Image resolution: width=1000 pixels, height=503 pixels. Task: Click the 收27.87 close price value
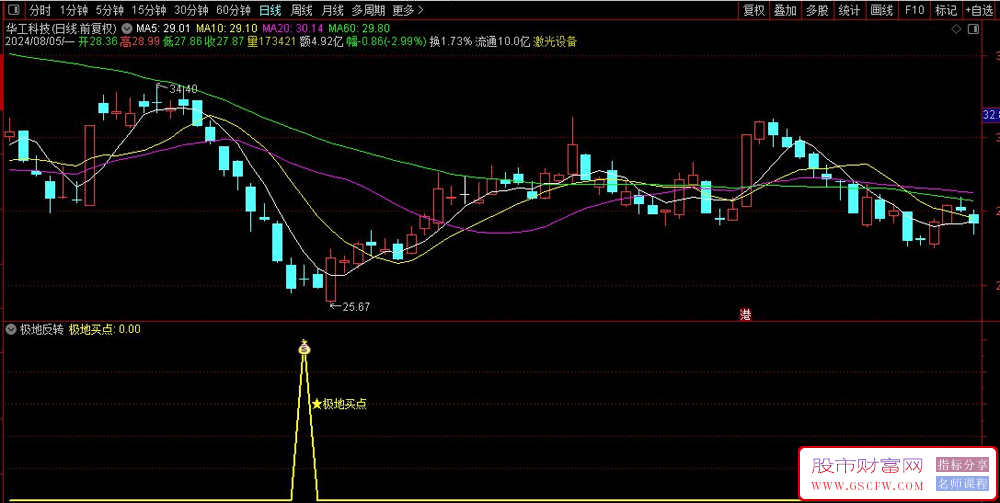click(x=225, y=42)
